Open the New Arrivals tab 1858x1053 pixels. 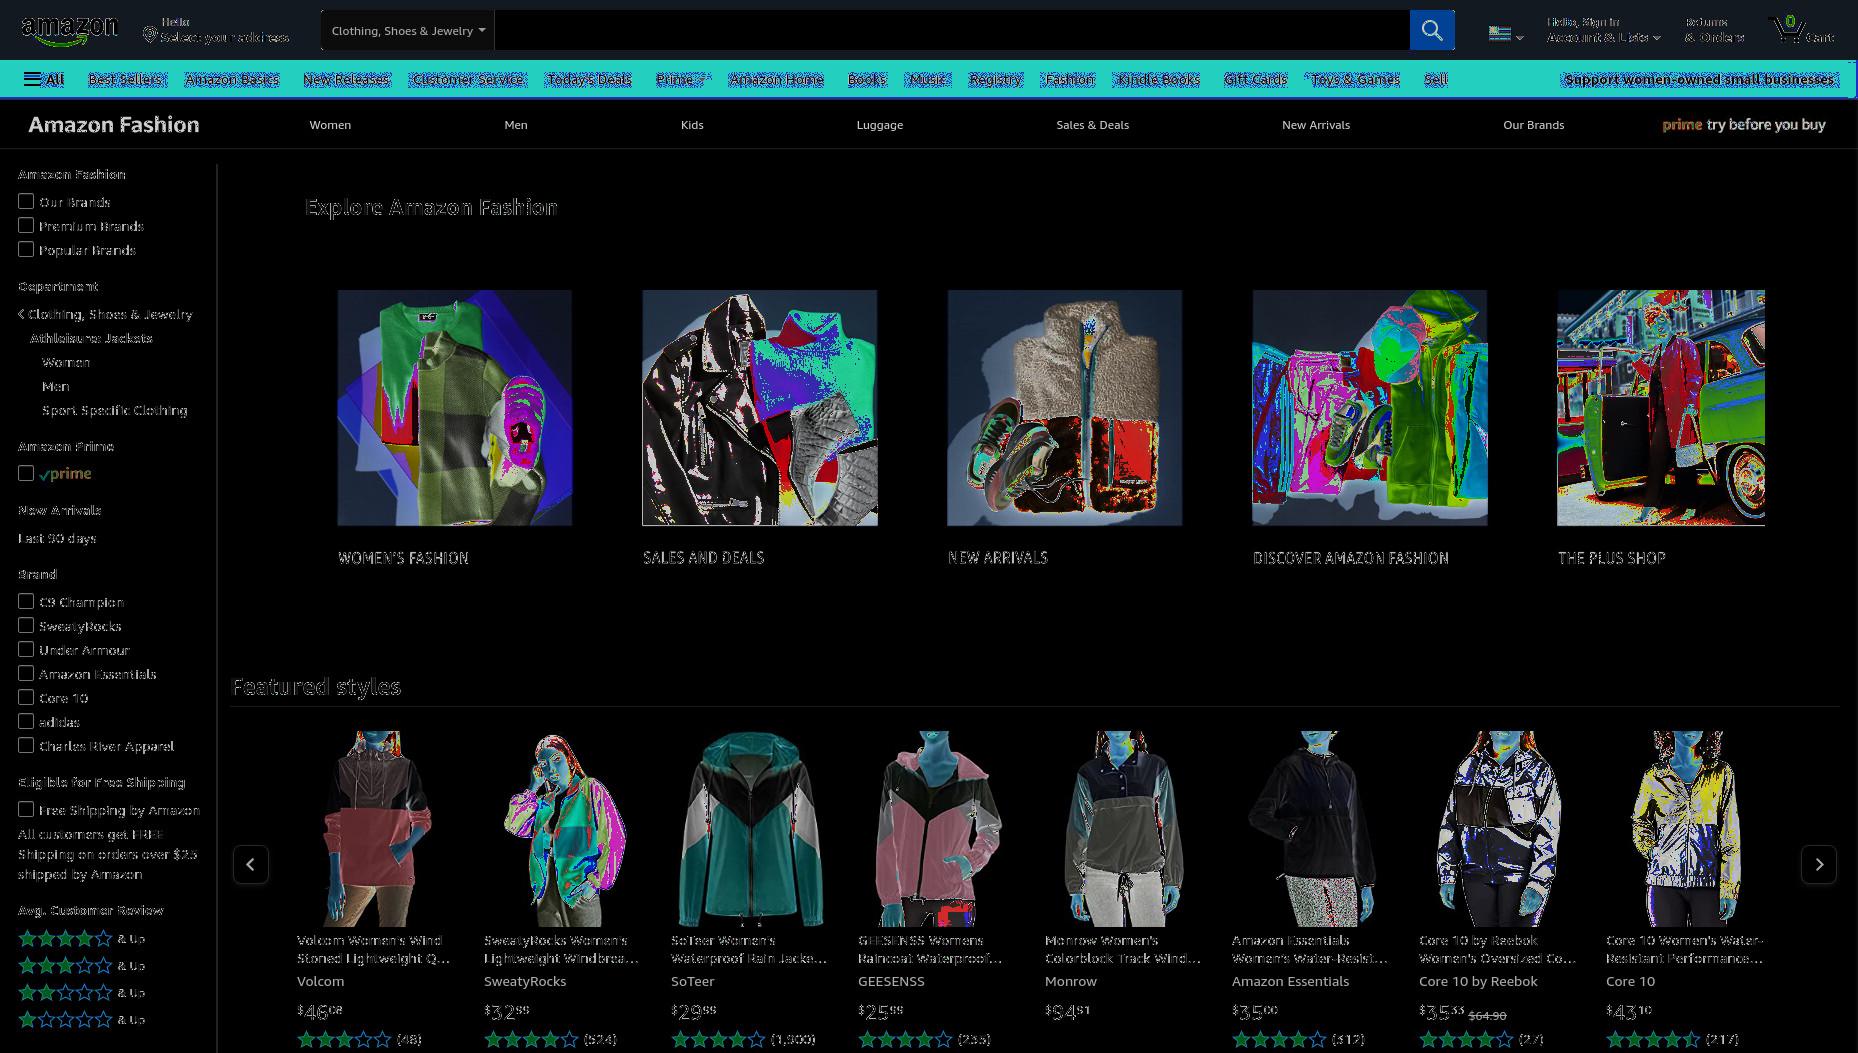(1316, 125)
